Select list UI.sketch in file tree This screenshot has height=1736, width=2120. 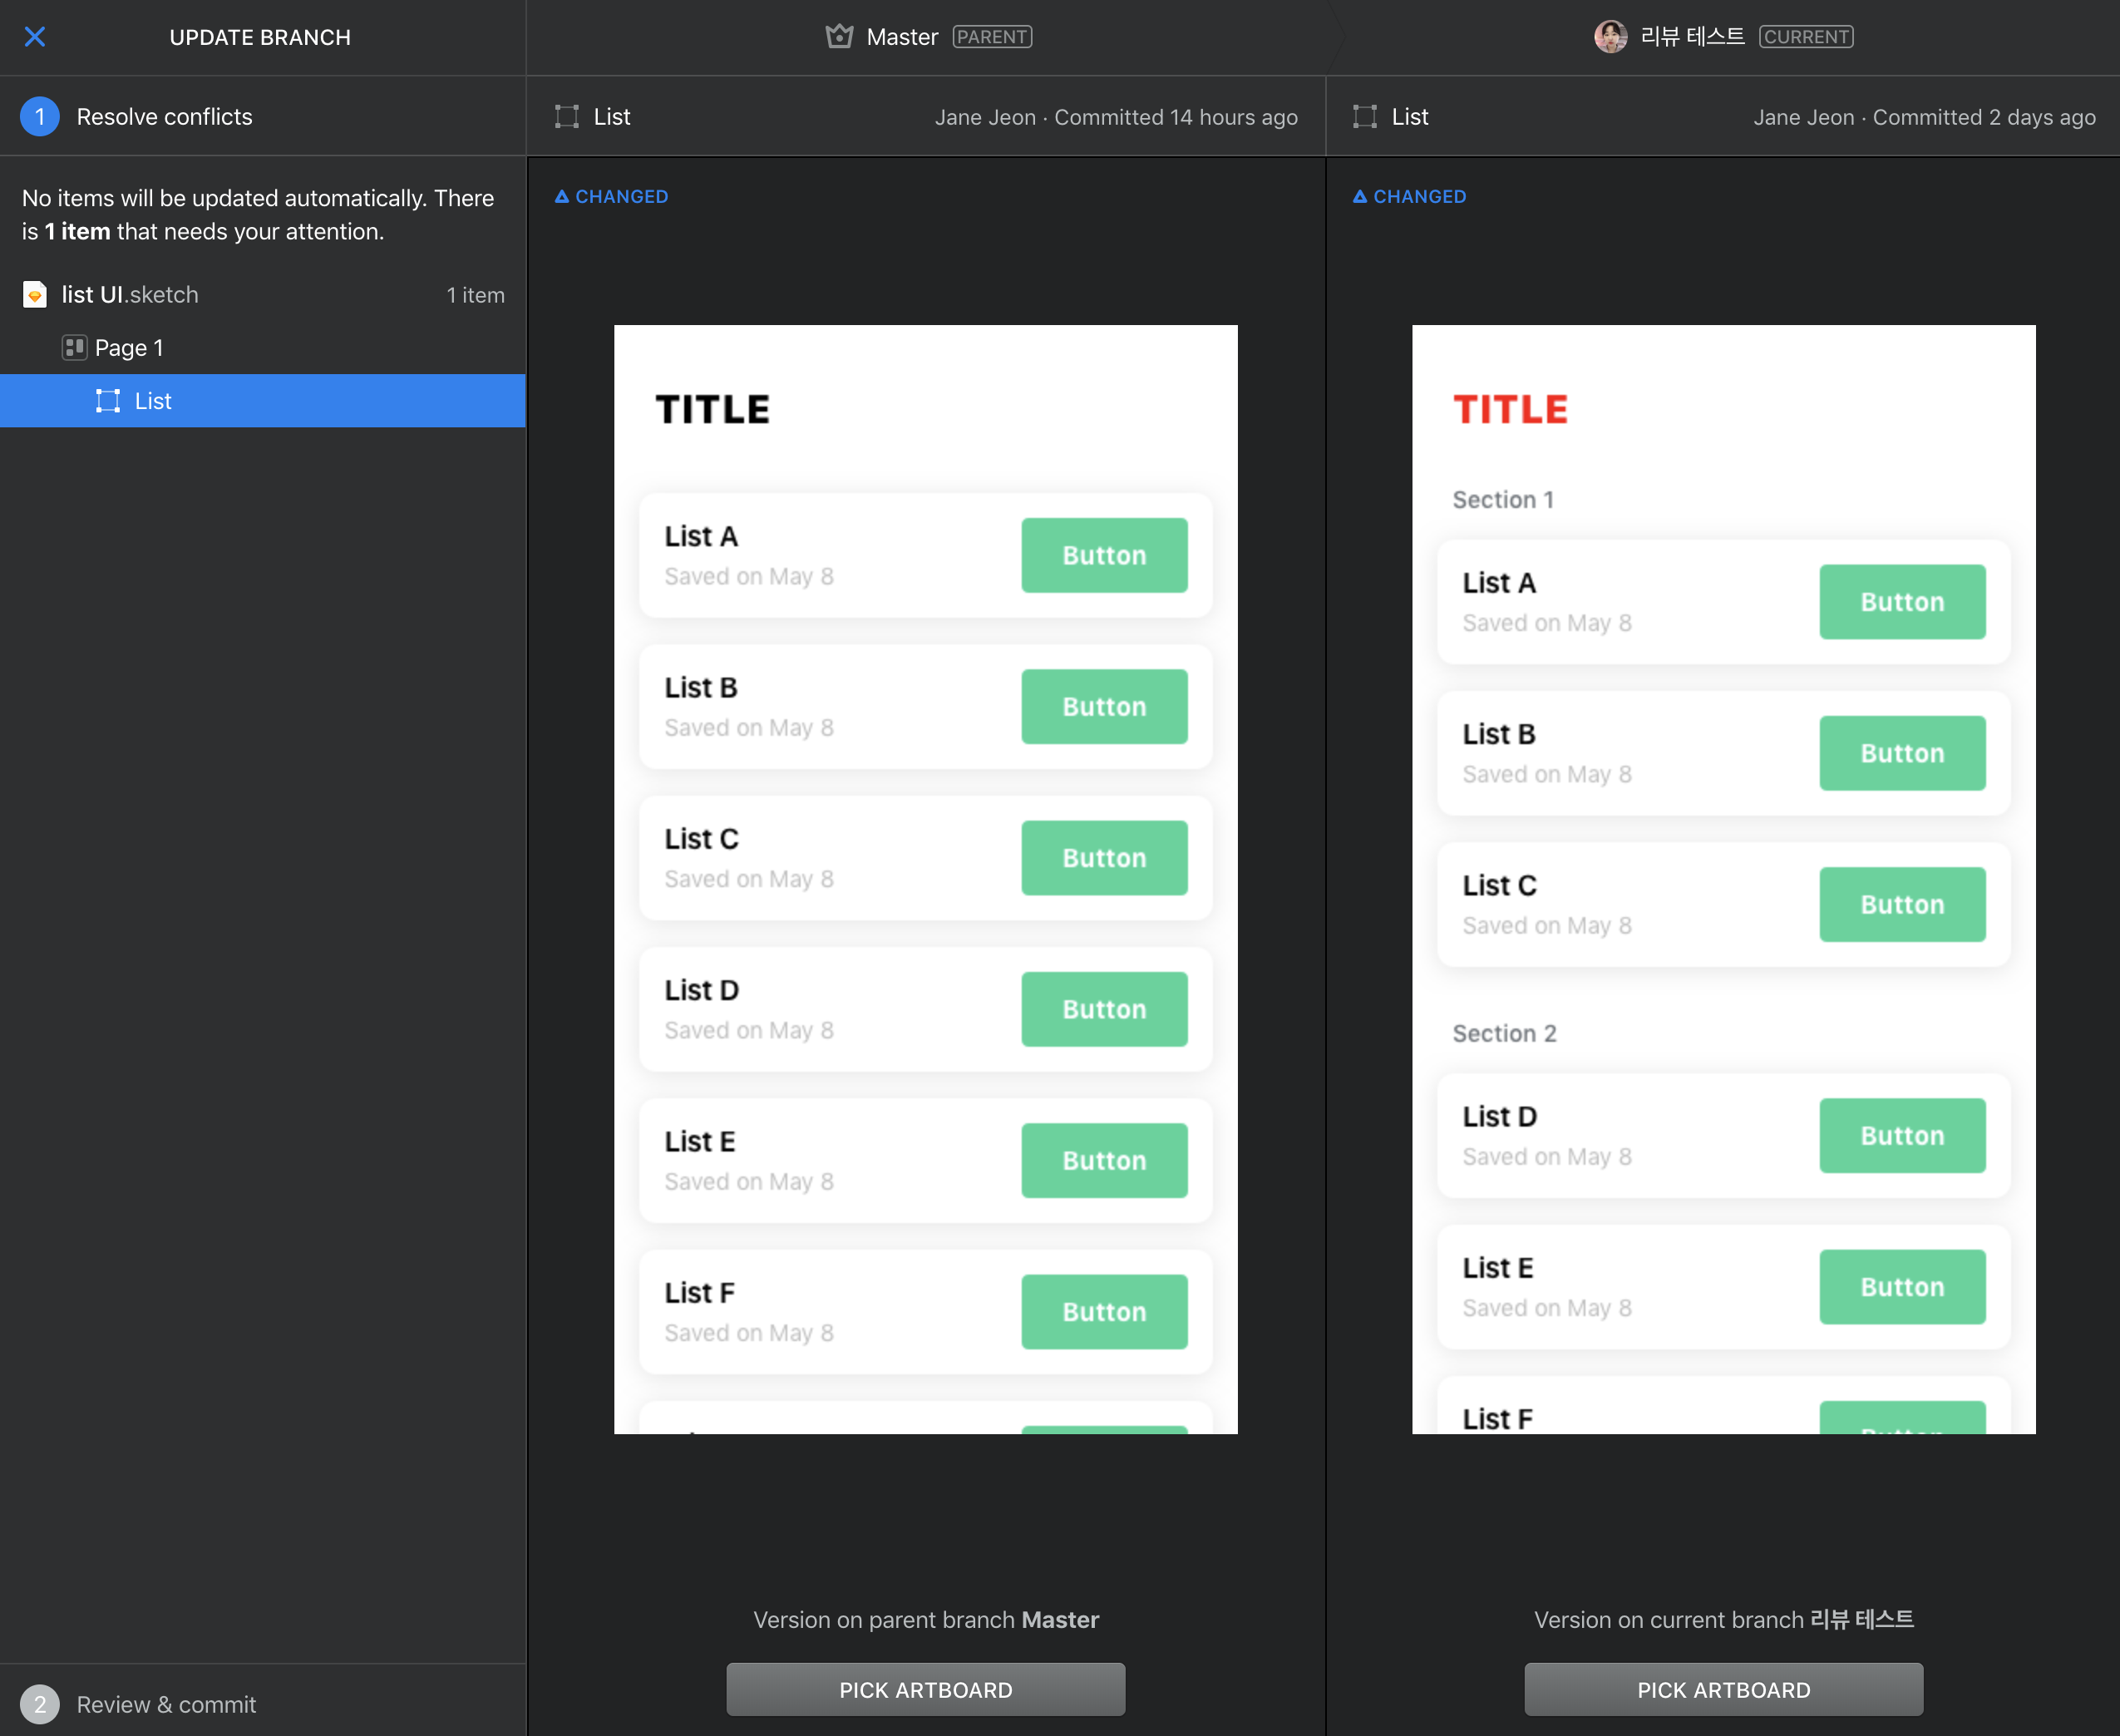tap(130, 295)
